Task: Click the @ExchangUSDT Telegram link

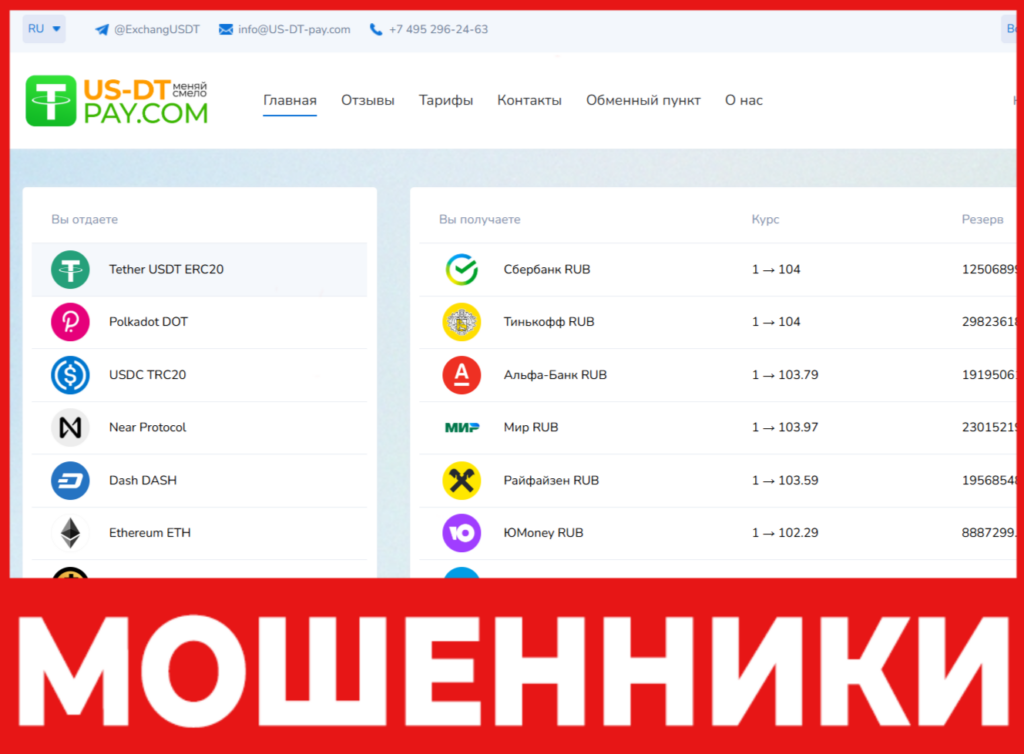Action: [x=154, y=29]
